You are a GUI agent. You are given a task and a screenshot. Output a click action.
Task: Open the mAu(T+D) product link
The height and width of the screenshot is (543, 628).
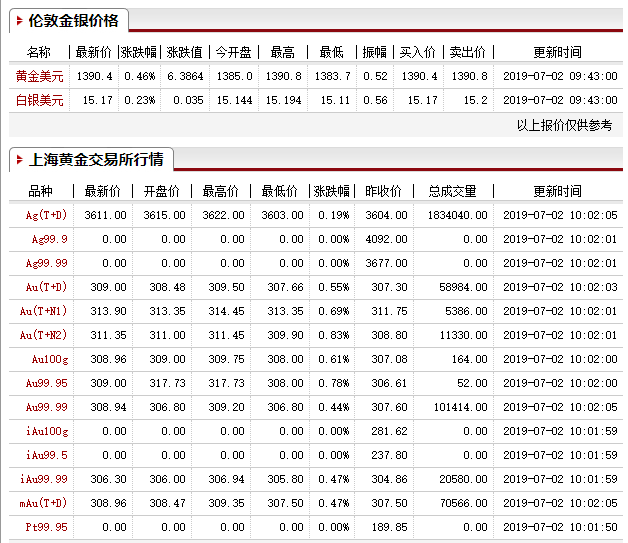[44, 503]
